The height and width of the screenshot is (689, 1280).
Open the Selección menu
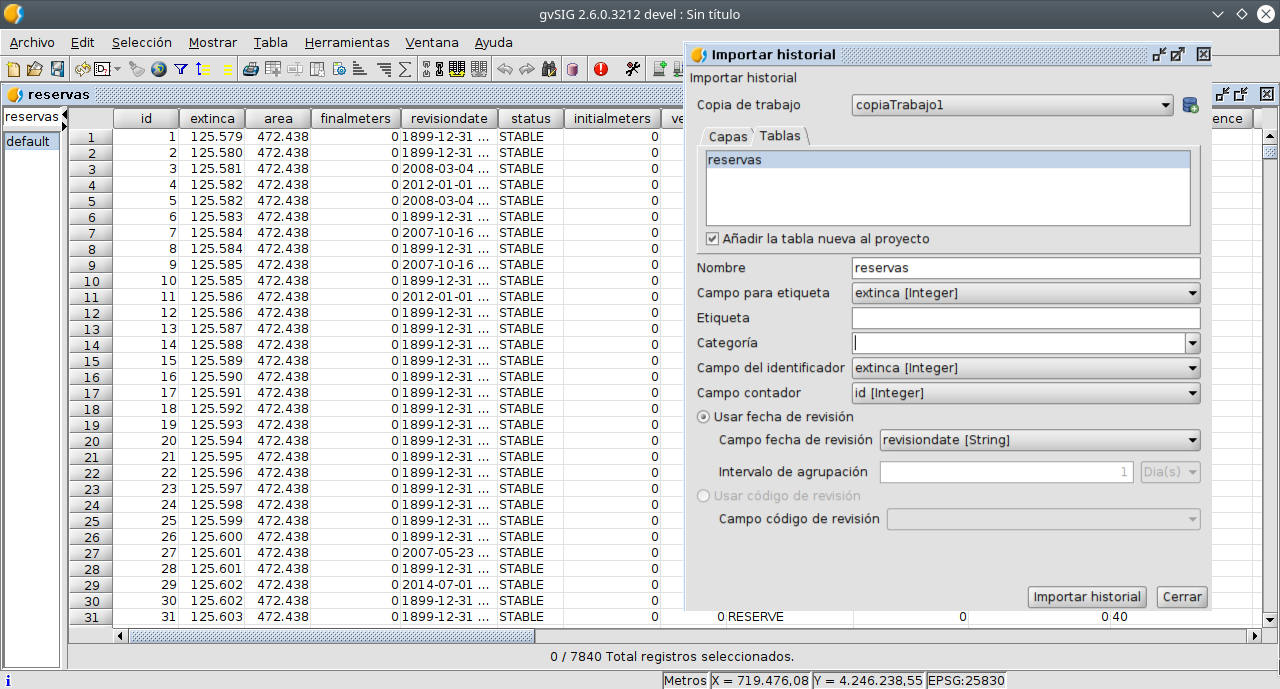142,43
